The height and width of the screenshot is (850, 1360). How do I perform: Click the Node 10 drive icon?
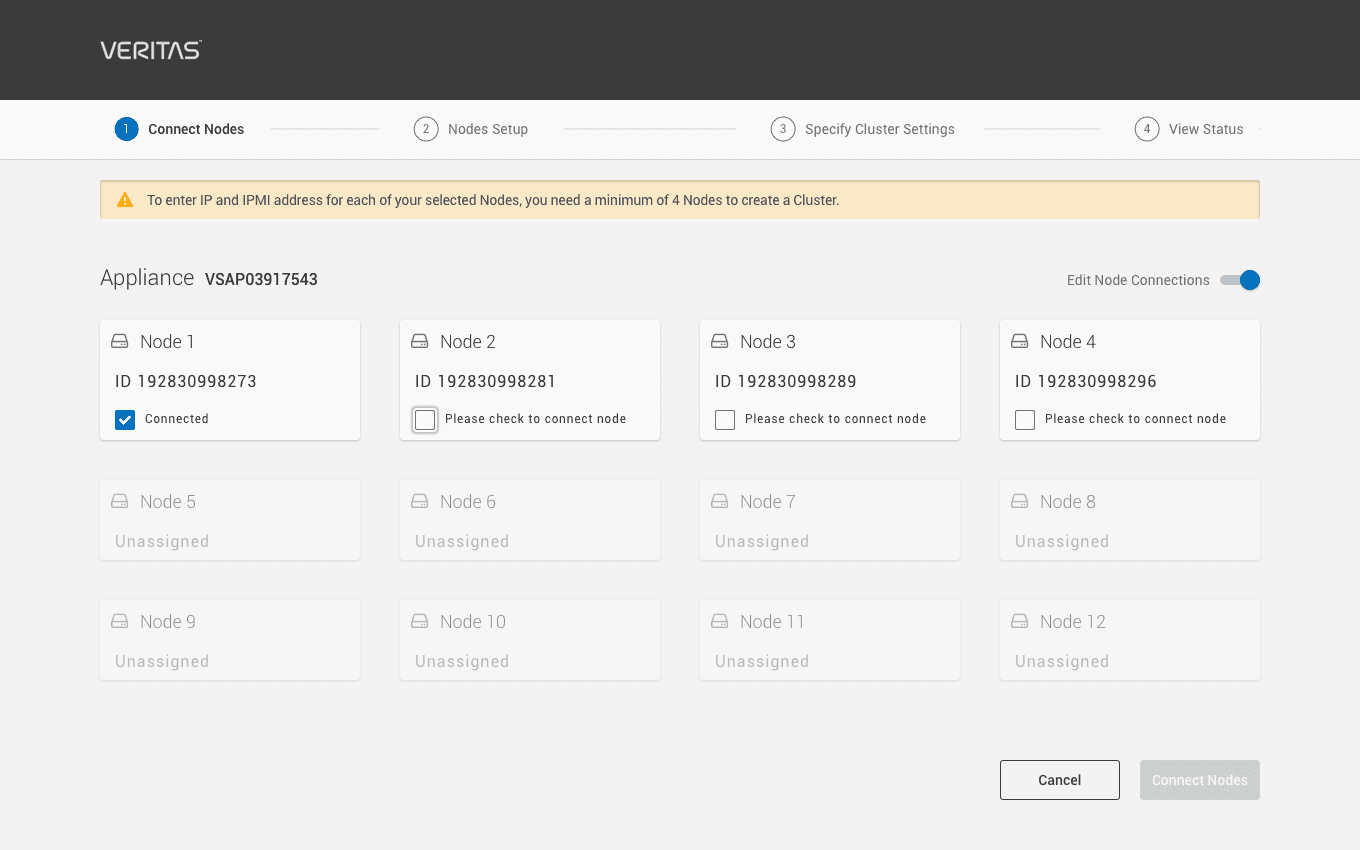point(420,622)
